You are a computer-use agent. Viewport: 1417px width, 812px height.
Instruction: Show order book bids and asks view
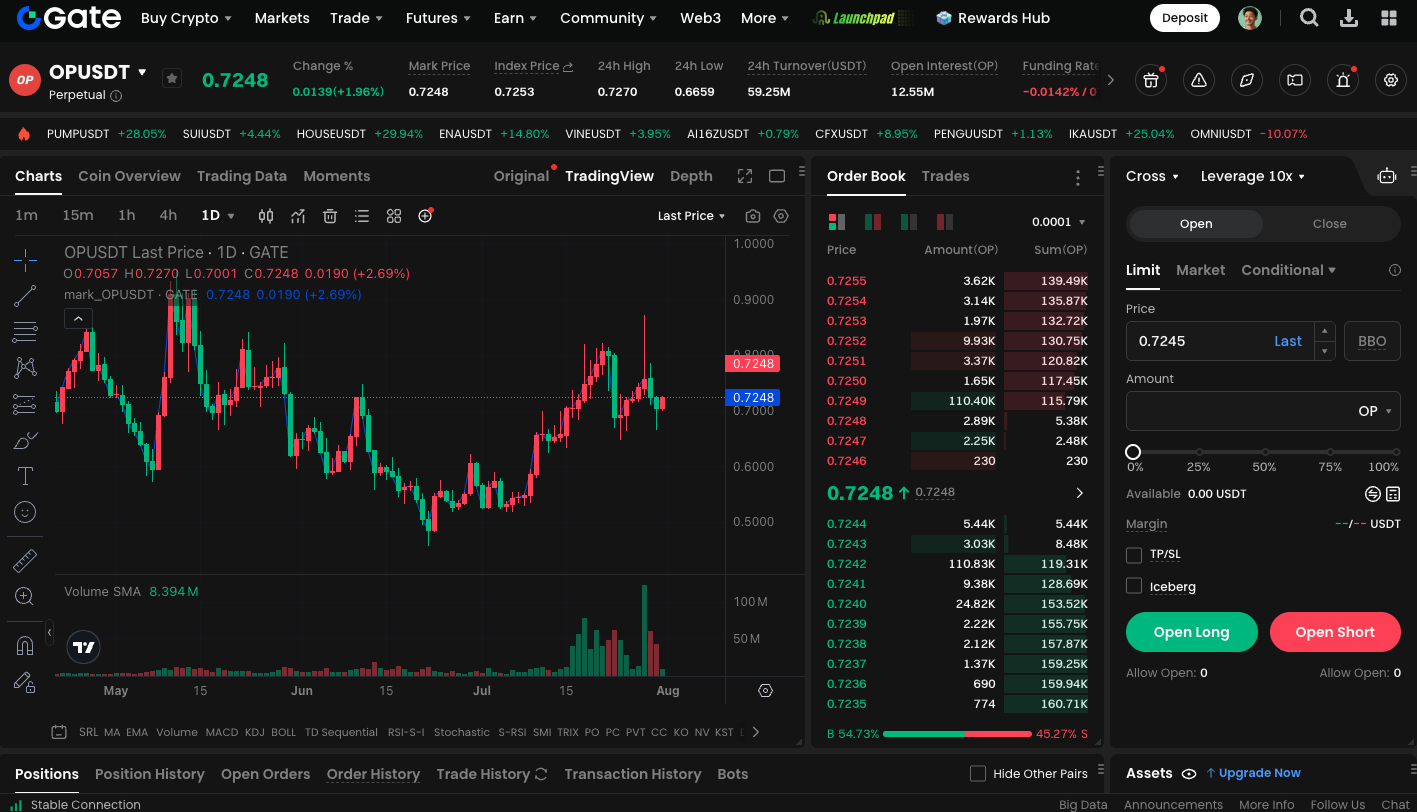837,222
